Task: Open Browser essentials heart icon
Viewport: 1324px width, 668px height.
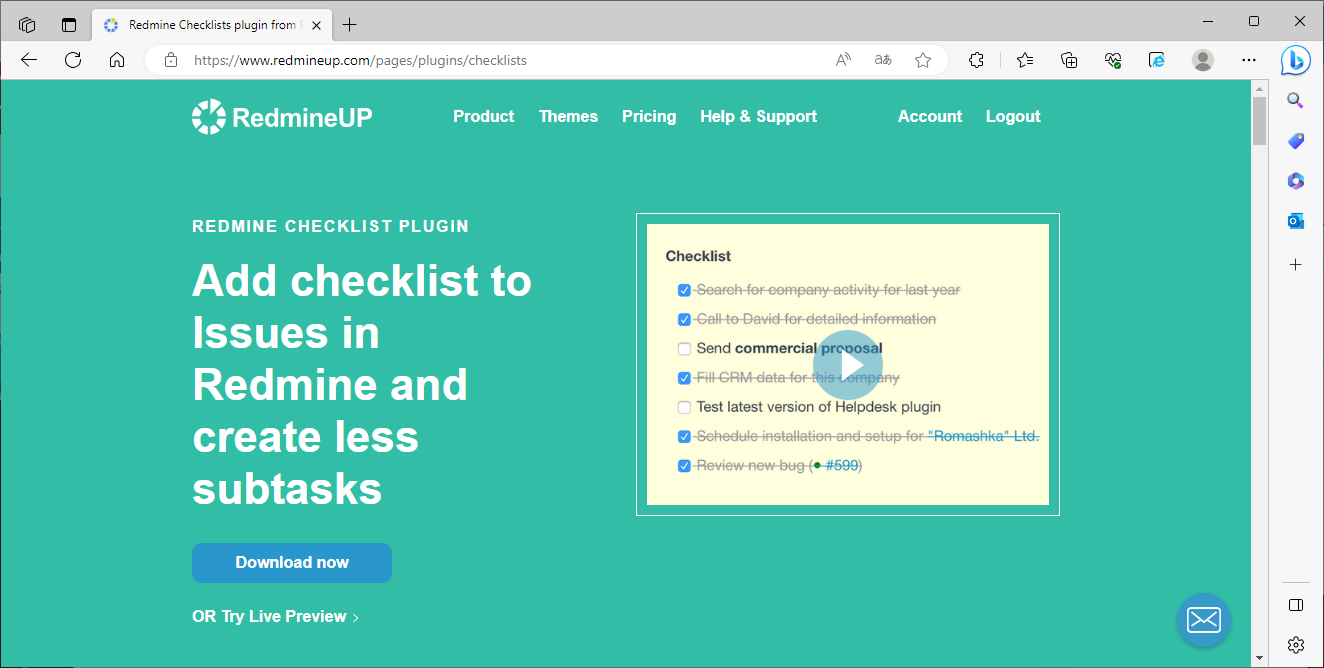Action: (1113, 60)
